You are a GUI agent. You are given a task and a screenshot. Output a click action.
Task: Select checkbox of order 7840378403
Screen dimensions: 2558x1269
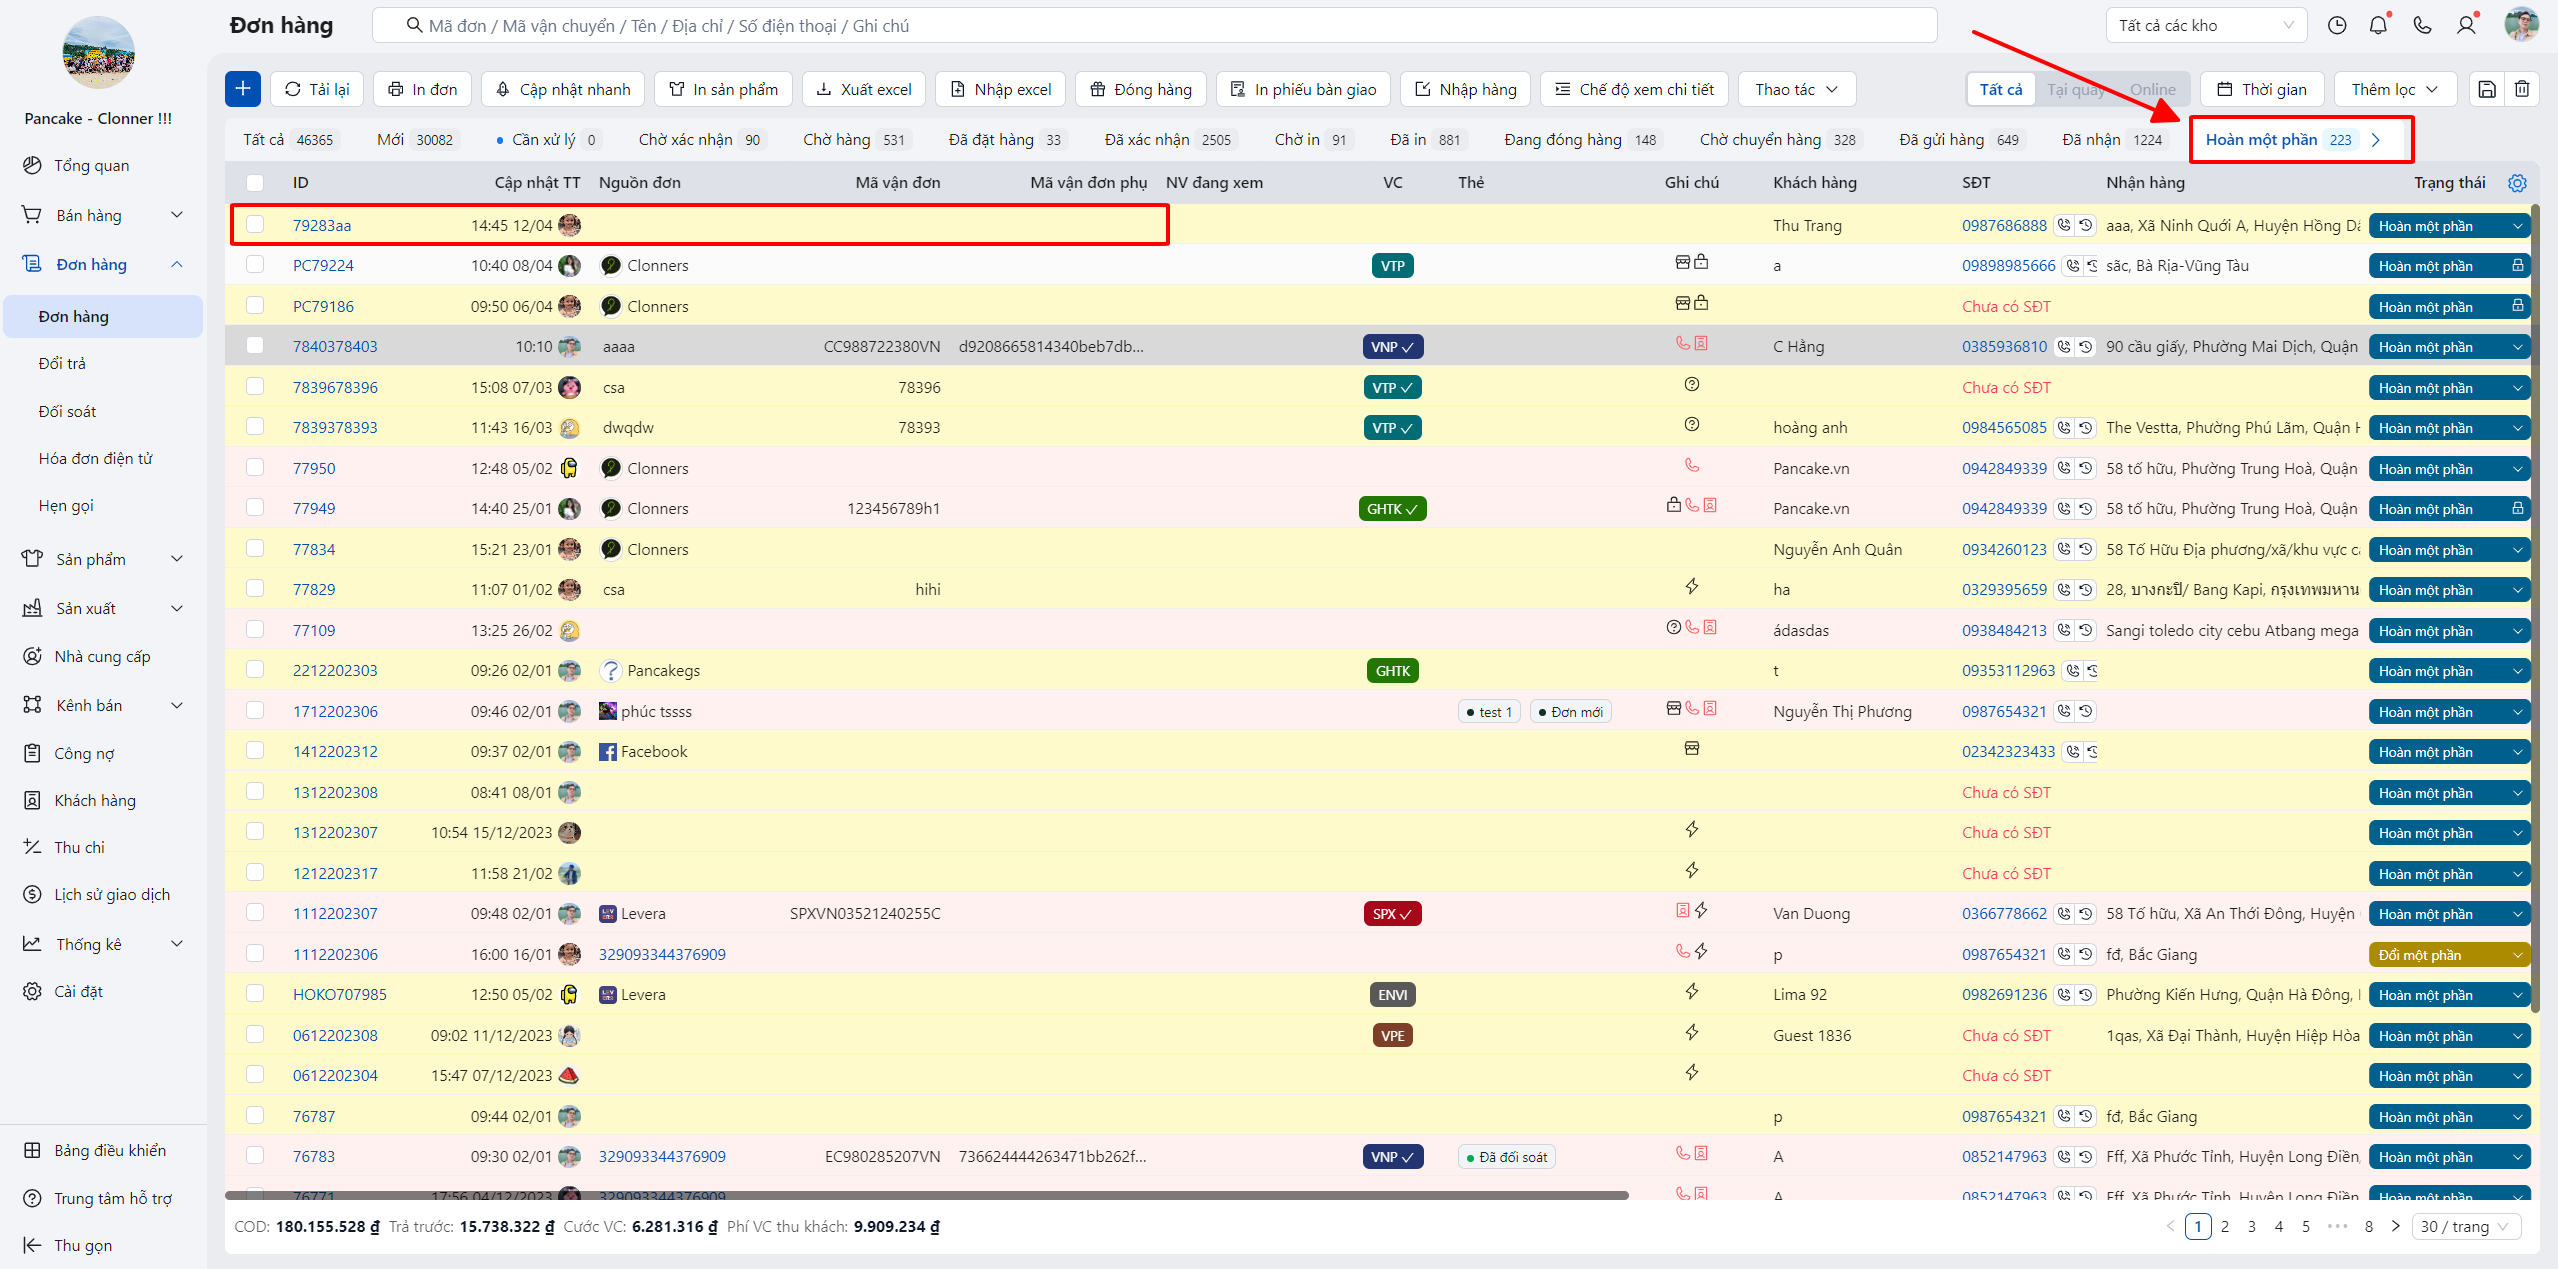click(x=255, y=346)
